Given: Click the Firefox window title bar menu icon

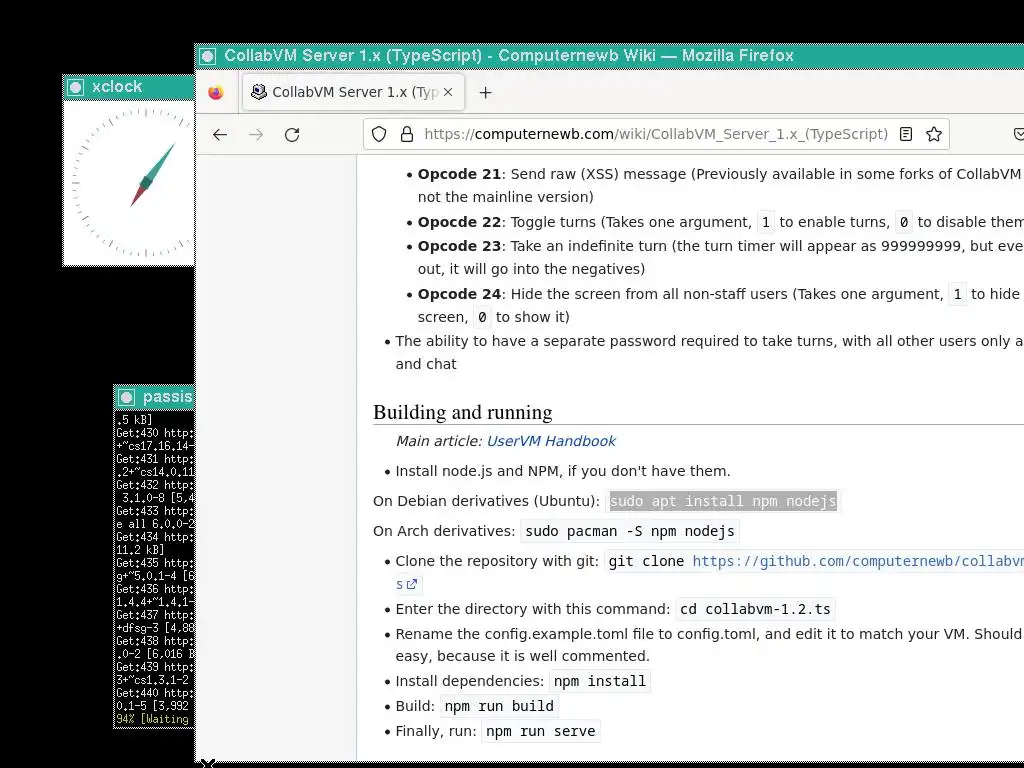Looking at the screenshot, I should [x=208, y=56].
